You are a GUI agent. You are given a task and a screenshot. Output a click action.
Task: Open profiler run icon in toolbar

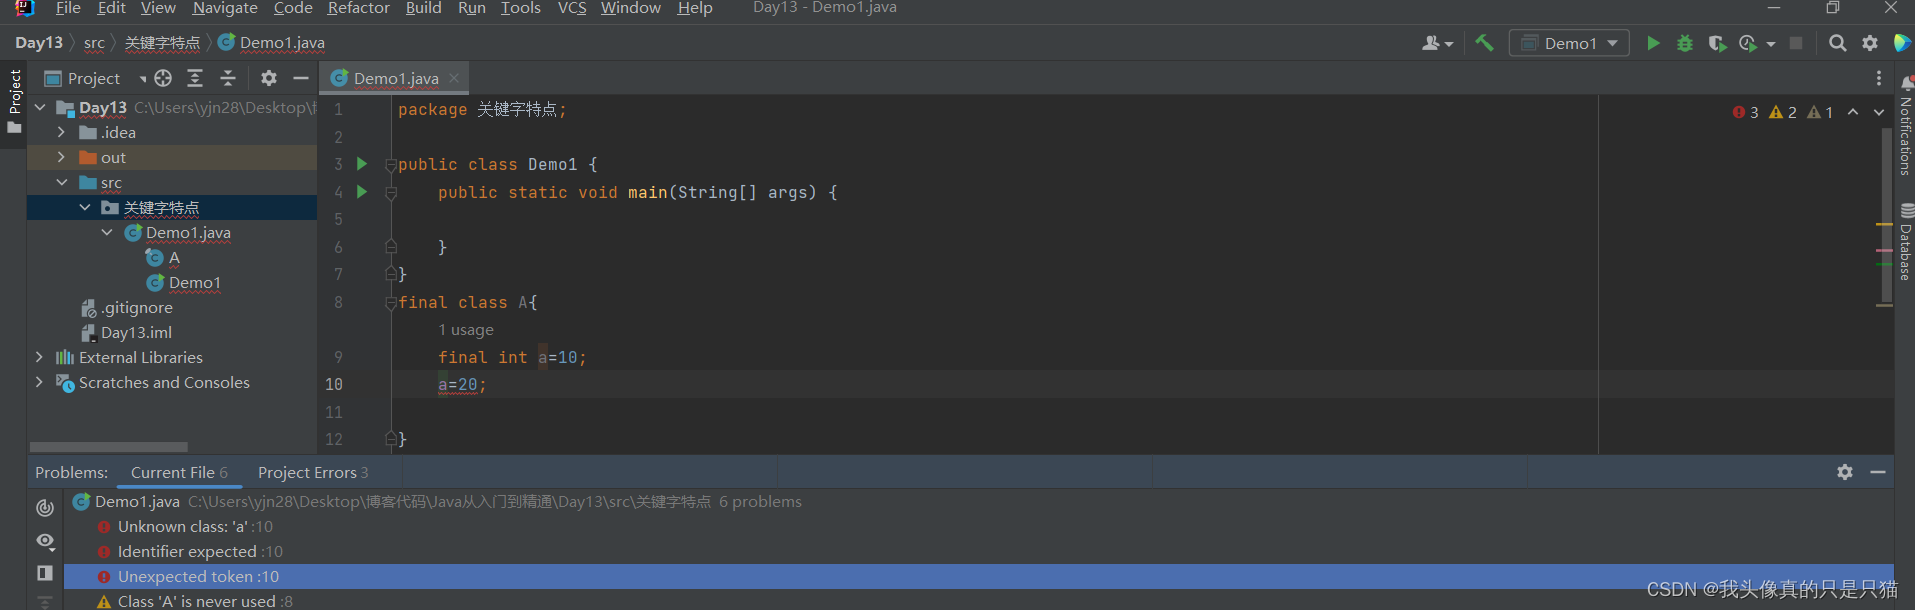(1748, 43)
